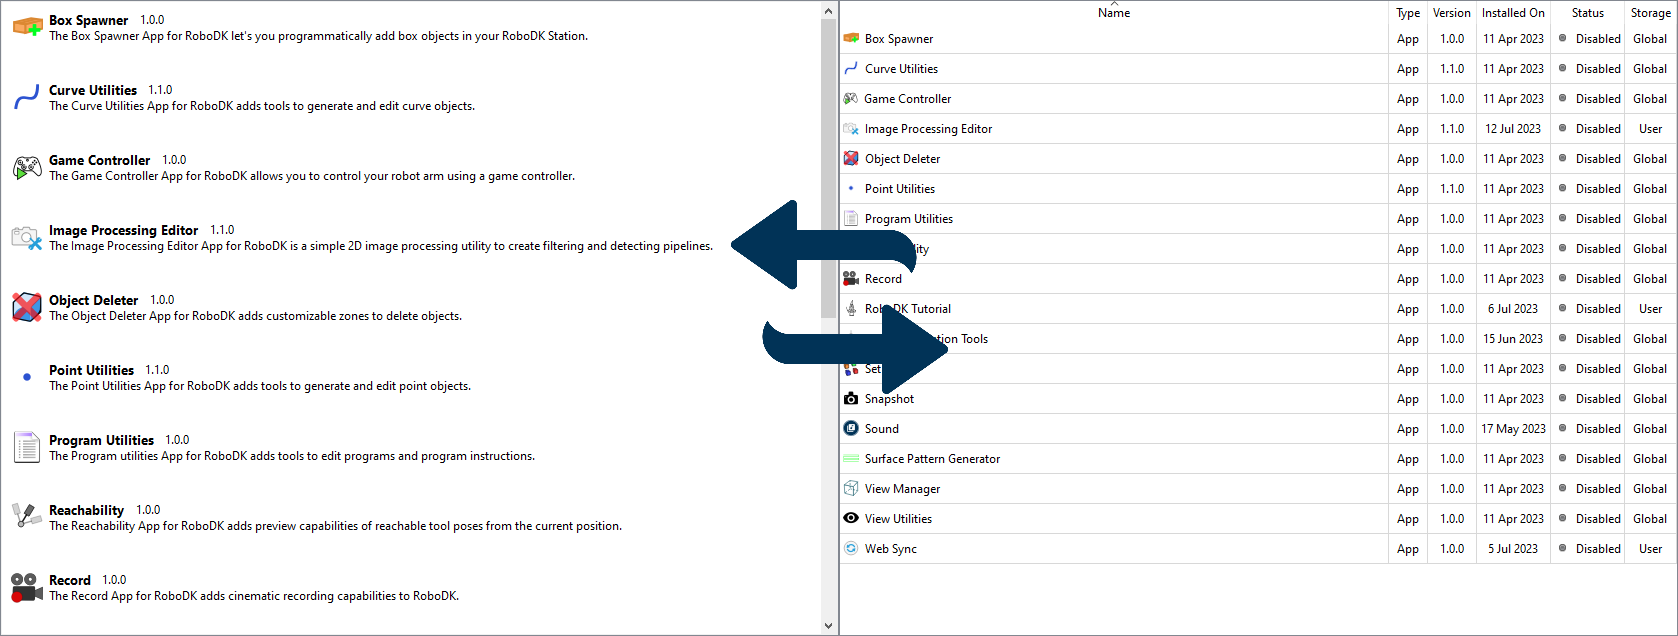The height and width of the screenshot is (636, 1678).
Task: Click the Sound icon in the table
Action: (x=851, y=428)
